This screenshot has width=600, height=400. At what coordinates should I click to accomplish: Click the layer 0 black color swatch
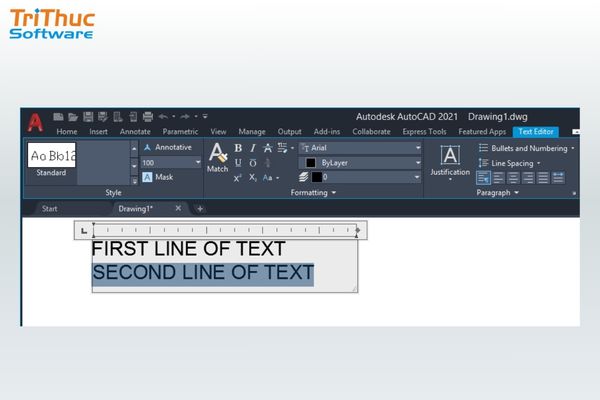pos(317,177)
